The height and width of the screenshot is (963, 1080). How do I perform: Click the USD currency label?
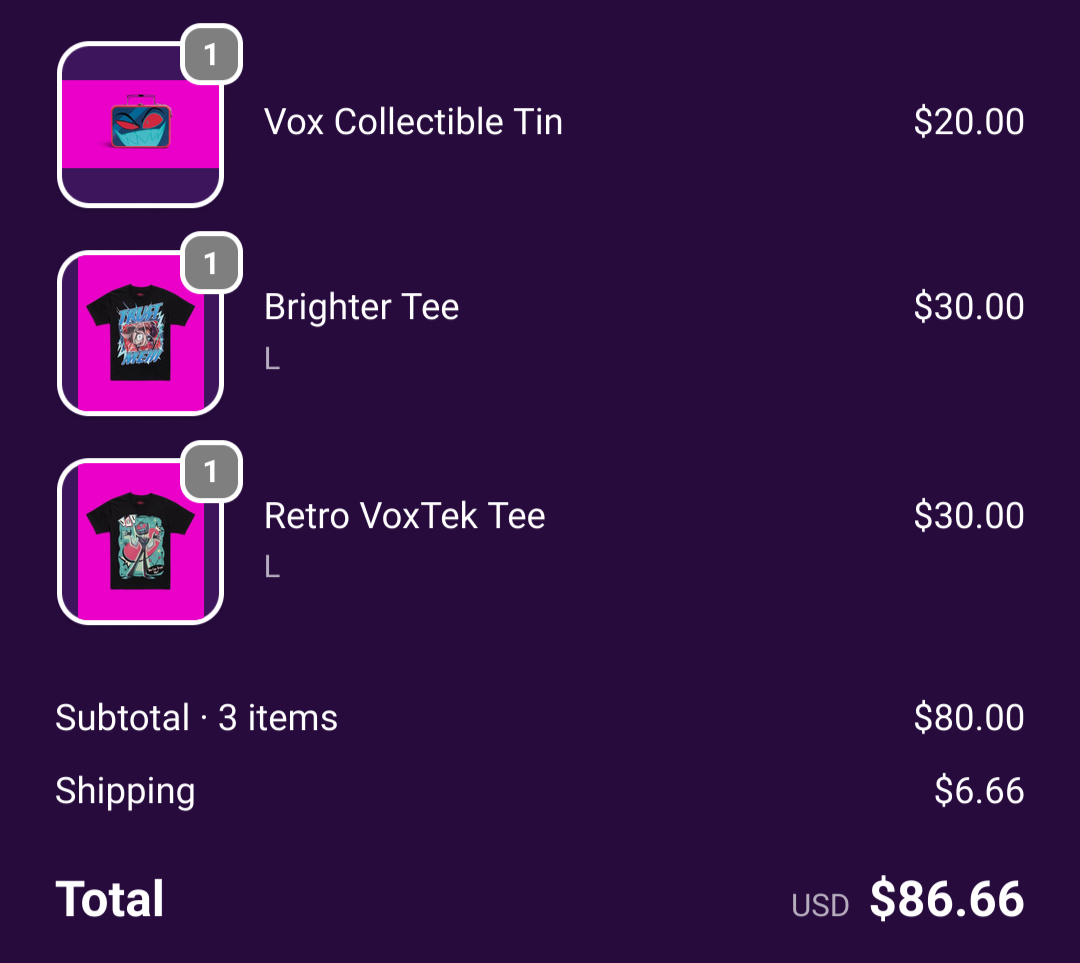click(x=820, y=906)
